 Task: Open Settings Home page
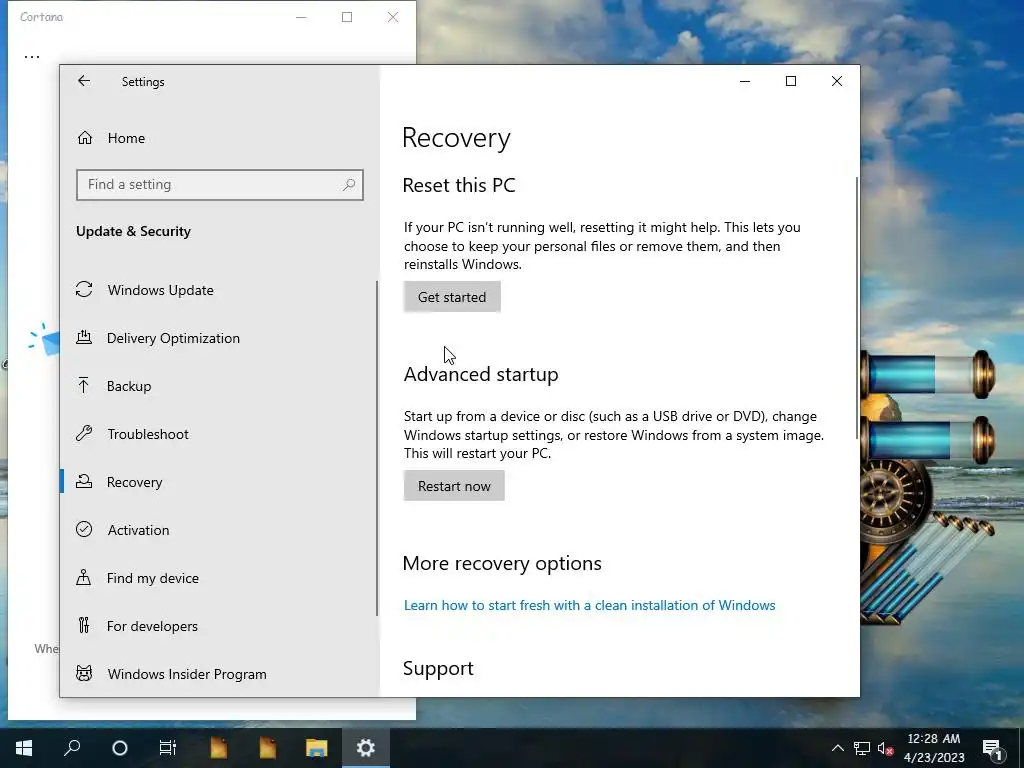point(126,138)
